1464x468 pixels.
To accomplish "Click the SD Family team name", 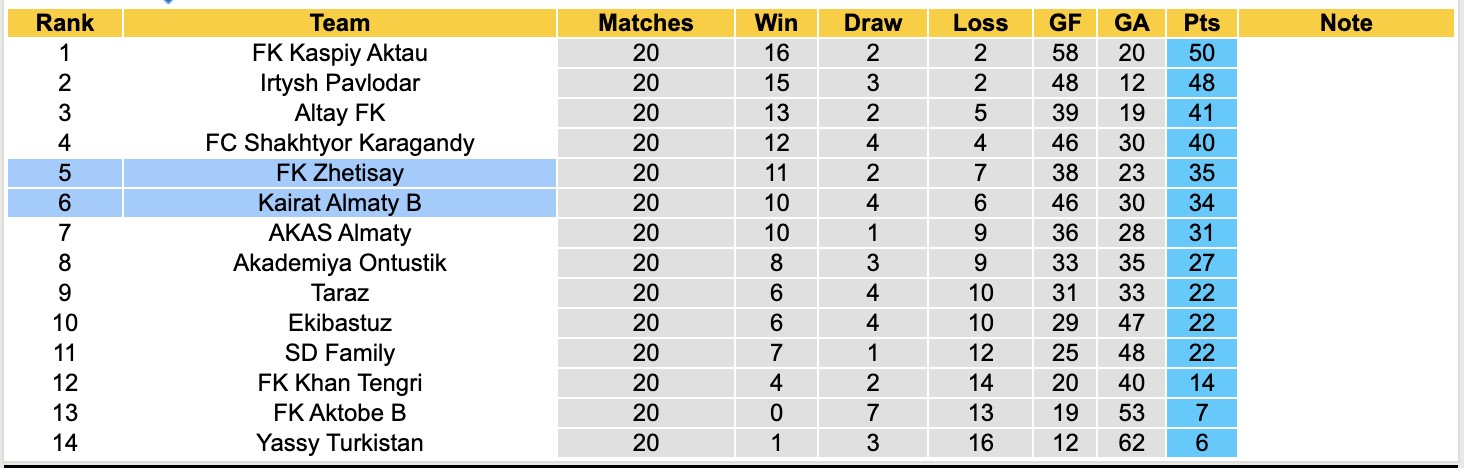I will coord(339,353).
